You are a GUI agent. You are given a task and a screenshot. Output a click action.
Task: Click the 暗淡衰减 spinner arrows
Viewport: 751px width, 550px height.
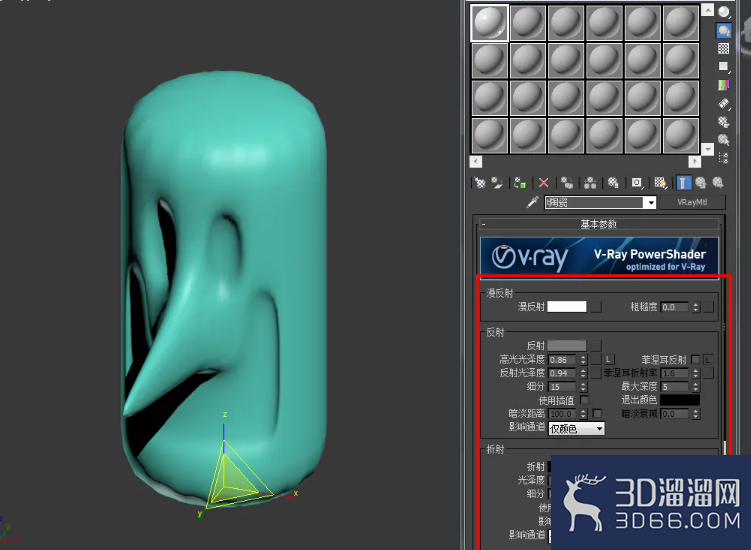click(695, 413)
